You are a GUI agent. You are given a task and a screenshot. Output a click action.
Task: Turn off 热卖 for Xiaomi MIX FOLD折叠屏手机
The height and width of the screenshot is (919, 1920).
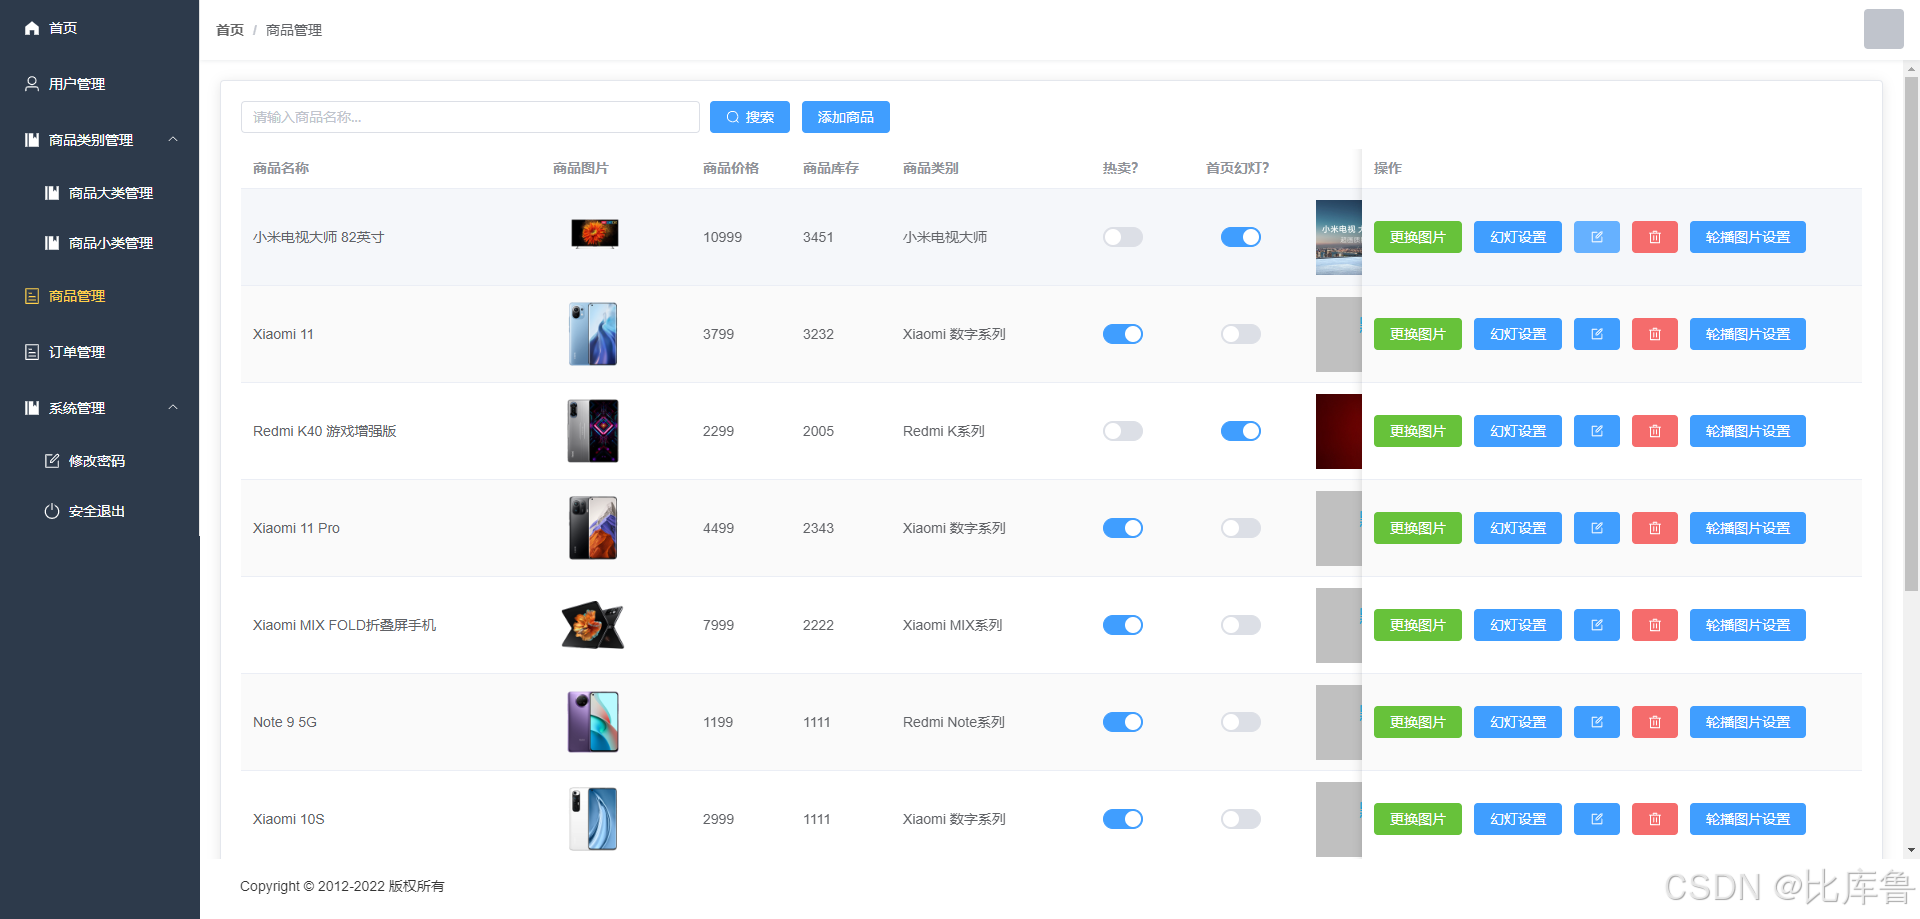click(x=1122, y=625)
